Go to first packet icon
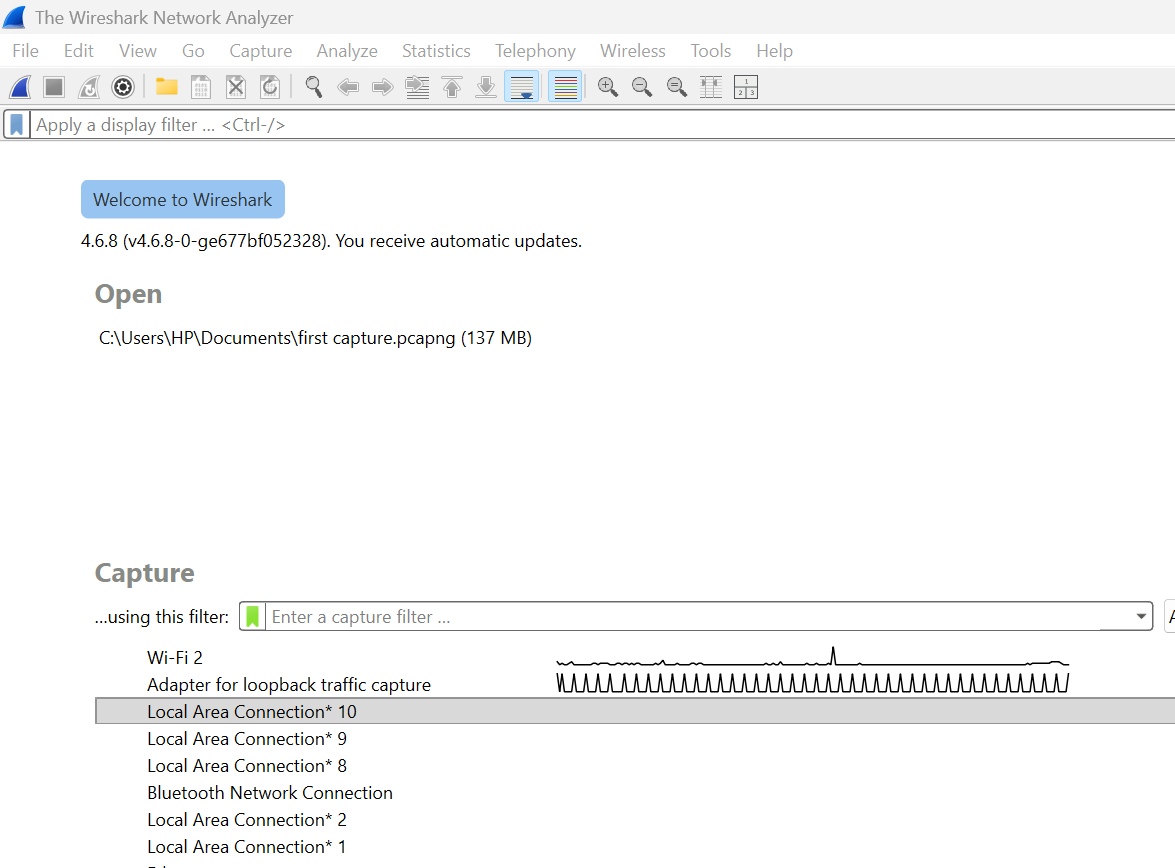This screenshot has width=1175, height=868. [x=451, y=87]
